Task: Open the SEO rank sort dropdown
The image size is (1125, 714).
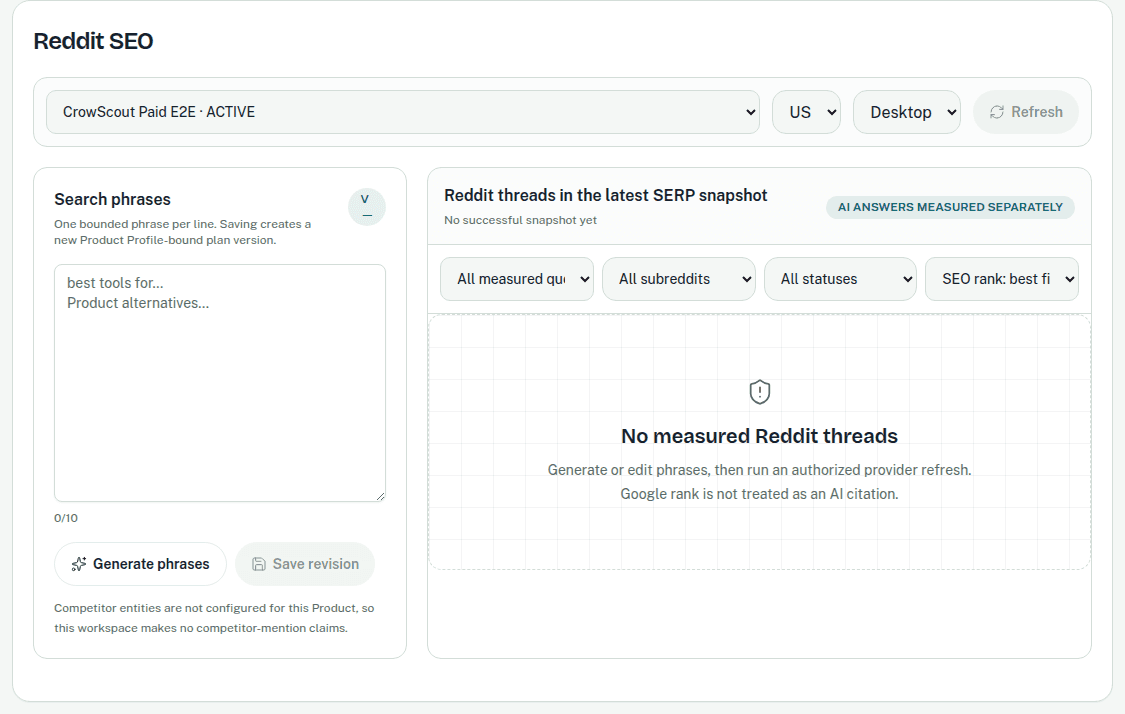Action: click(1002, 279)
